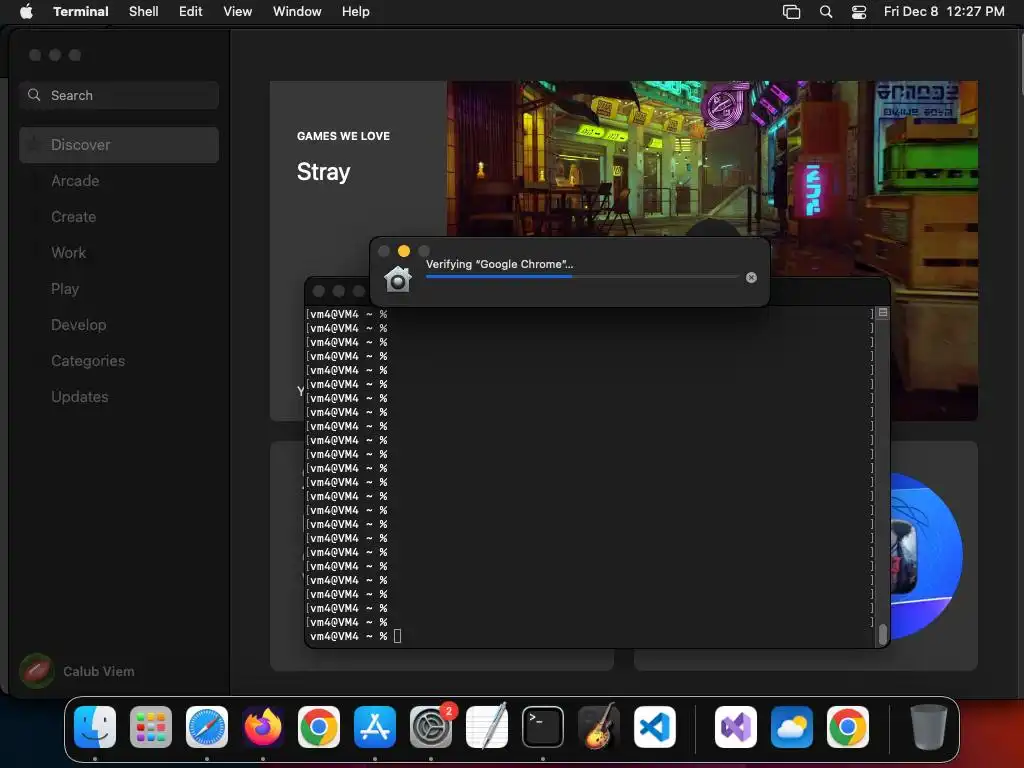The width and height of the screenshot is (1024, 768).
Task: Select Play in App Store sidebar
Action: [119, 289]
